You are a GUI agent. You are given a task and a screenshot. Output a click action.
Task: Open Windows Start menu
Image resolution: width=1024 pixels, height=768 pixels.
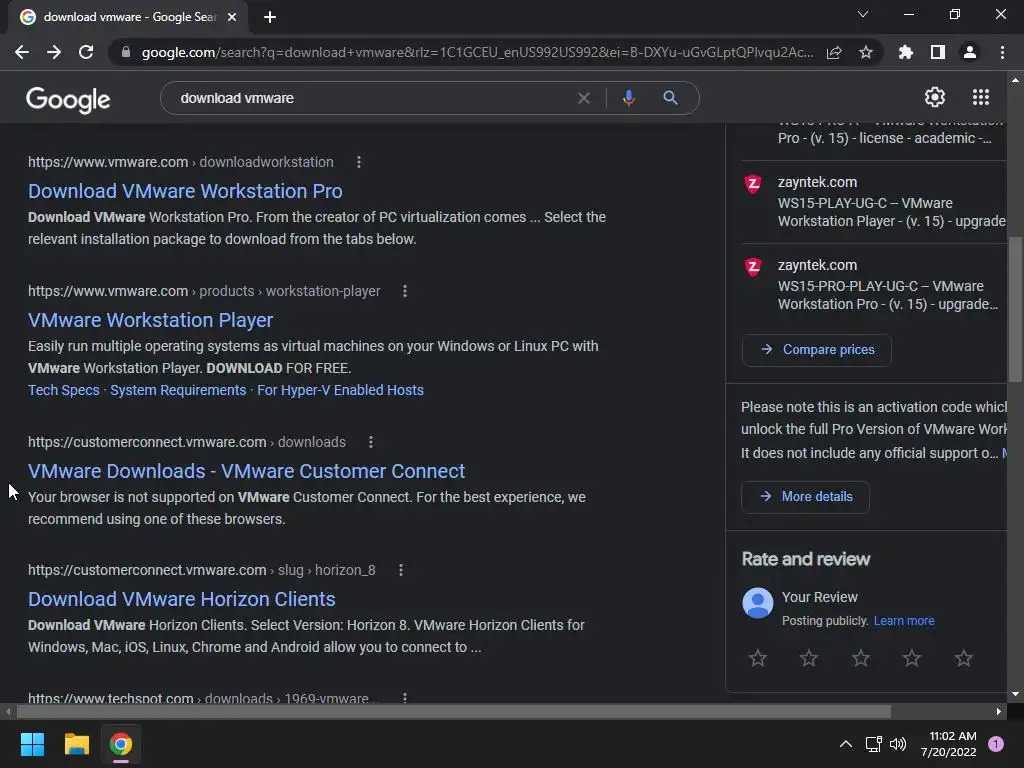(x=32, y=744)
